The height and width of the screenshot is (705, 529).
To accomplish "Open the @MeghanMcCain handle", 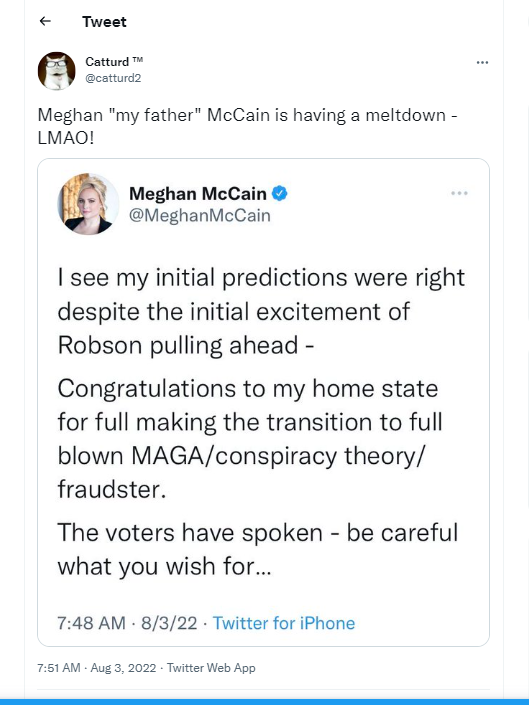I will coord(200,216).
